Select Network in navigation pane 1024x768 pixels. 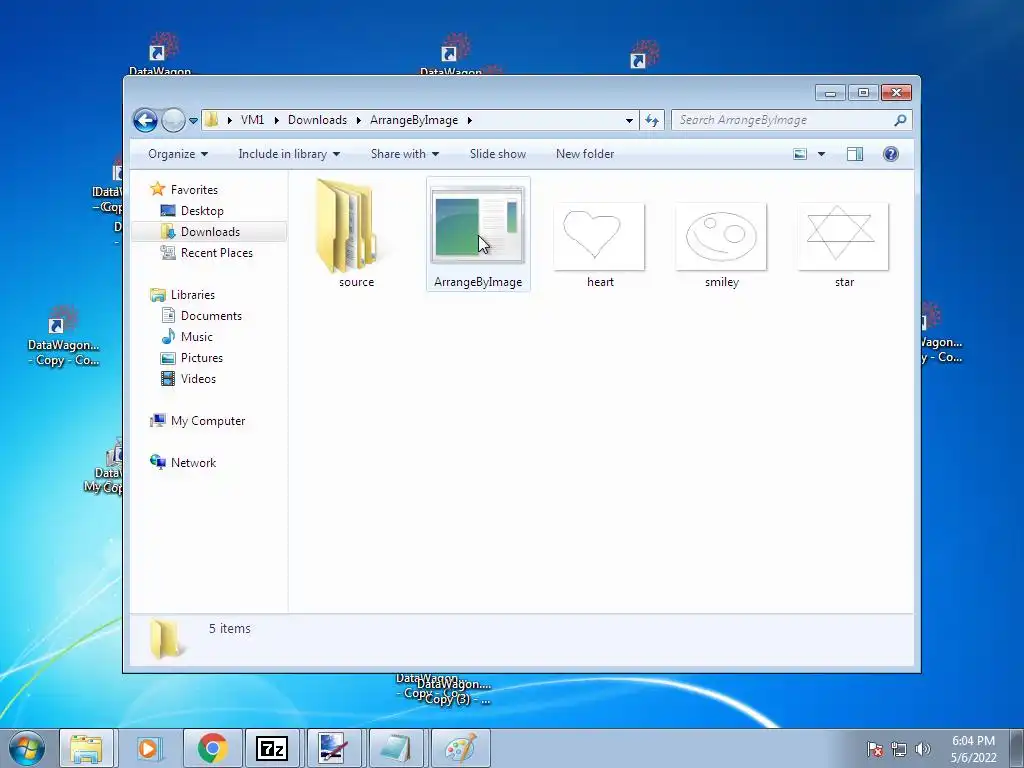(193, 463)
